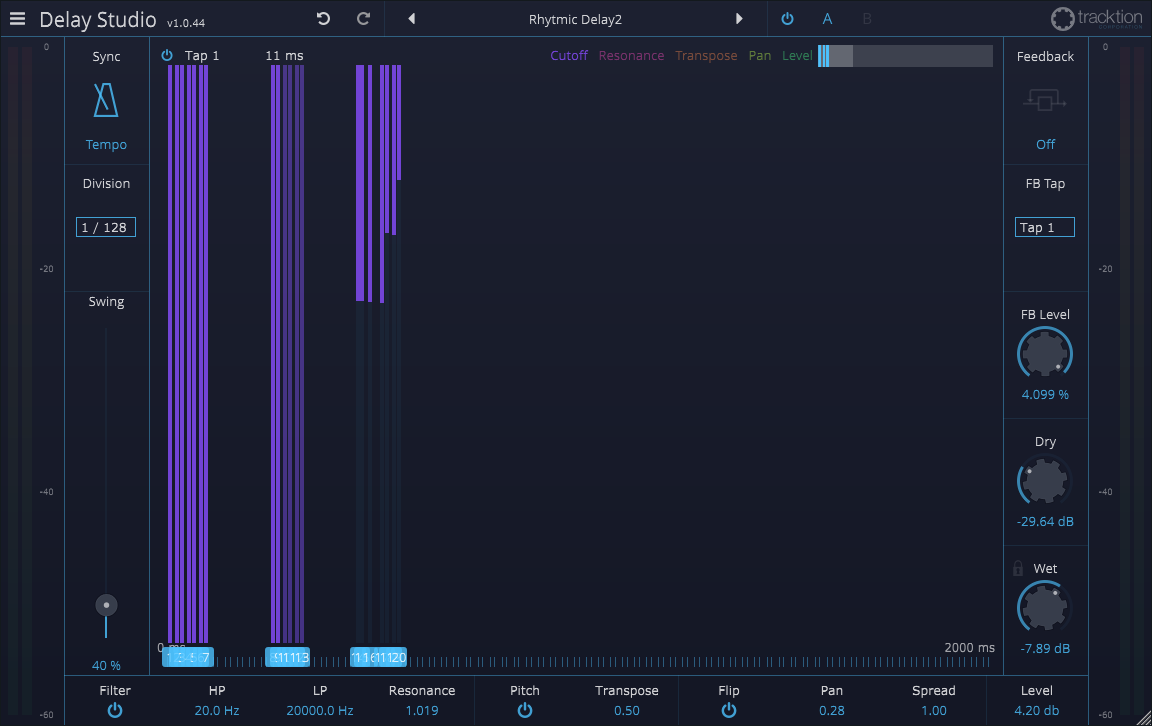Toggle the Wet lock icon

coord(1018,568)
